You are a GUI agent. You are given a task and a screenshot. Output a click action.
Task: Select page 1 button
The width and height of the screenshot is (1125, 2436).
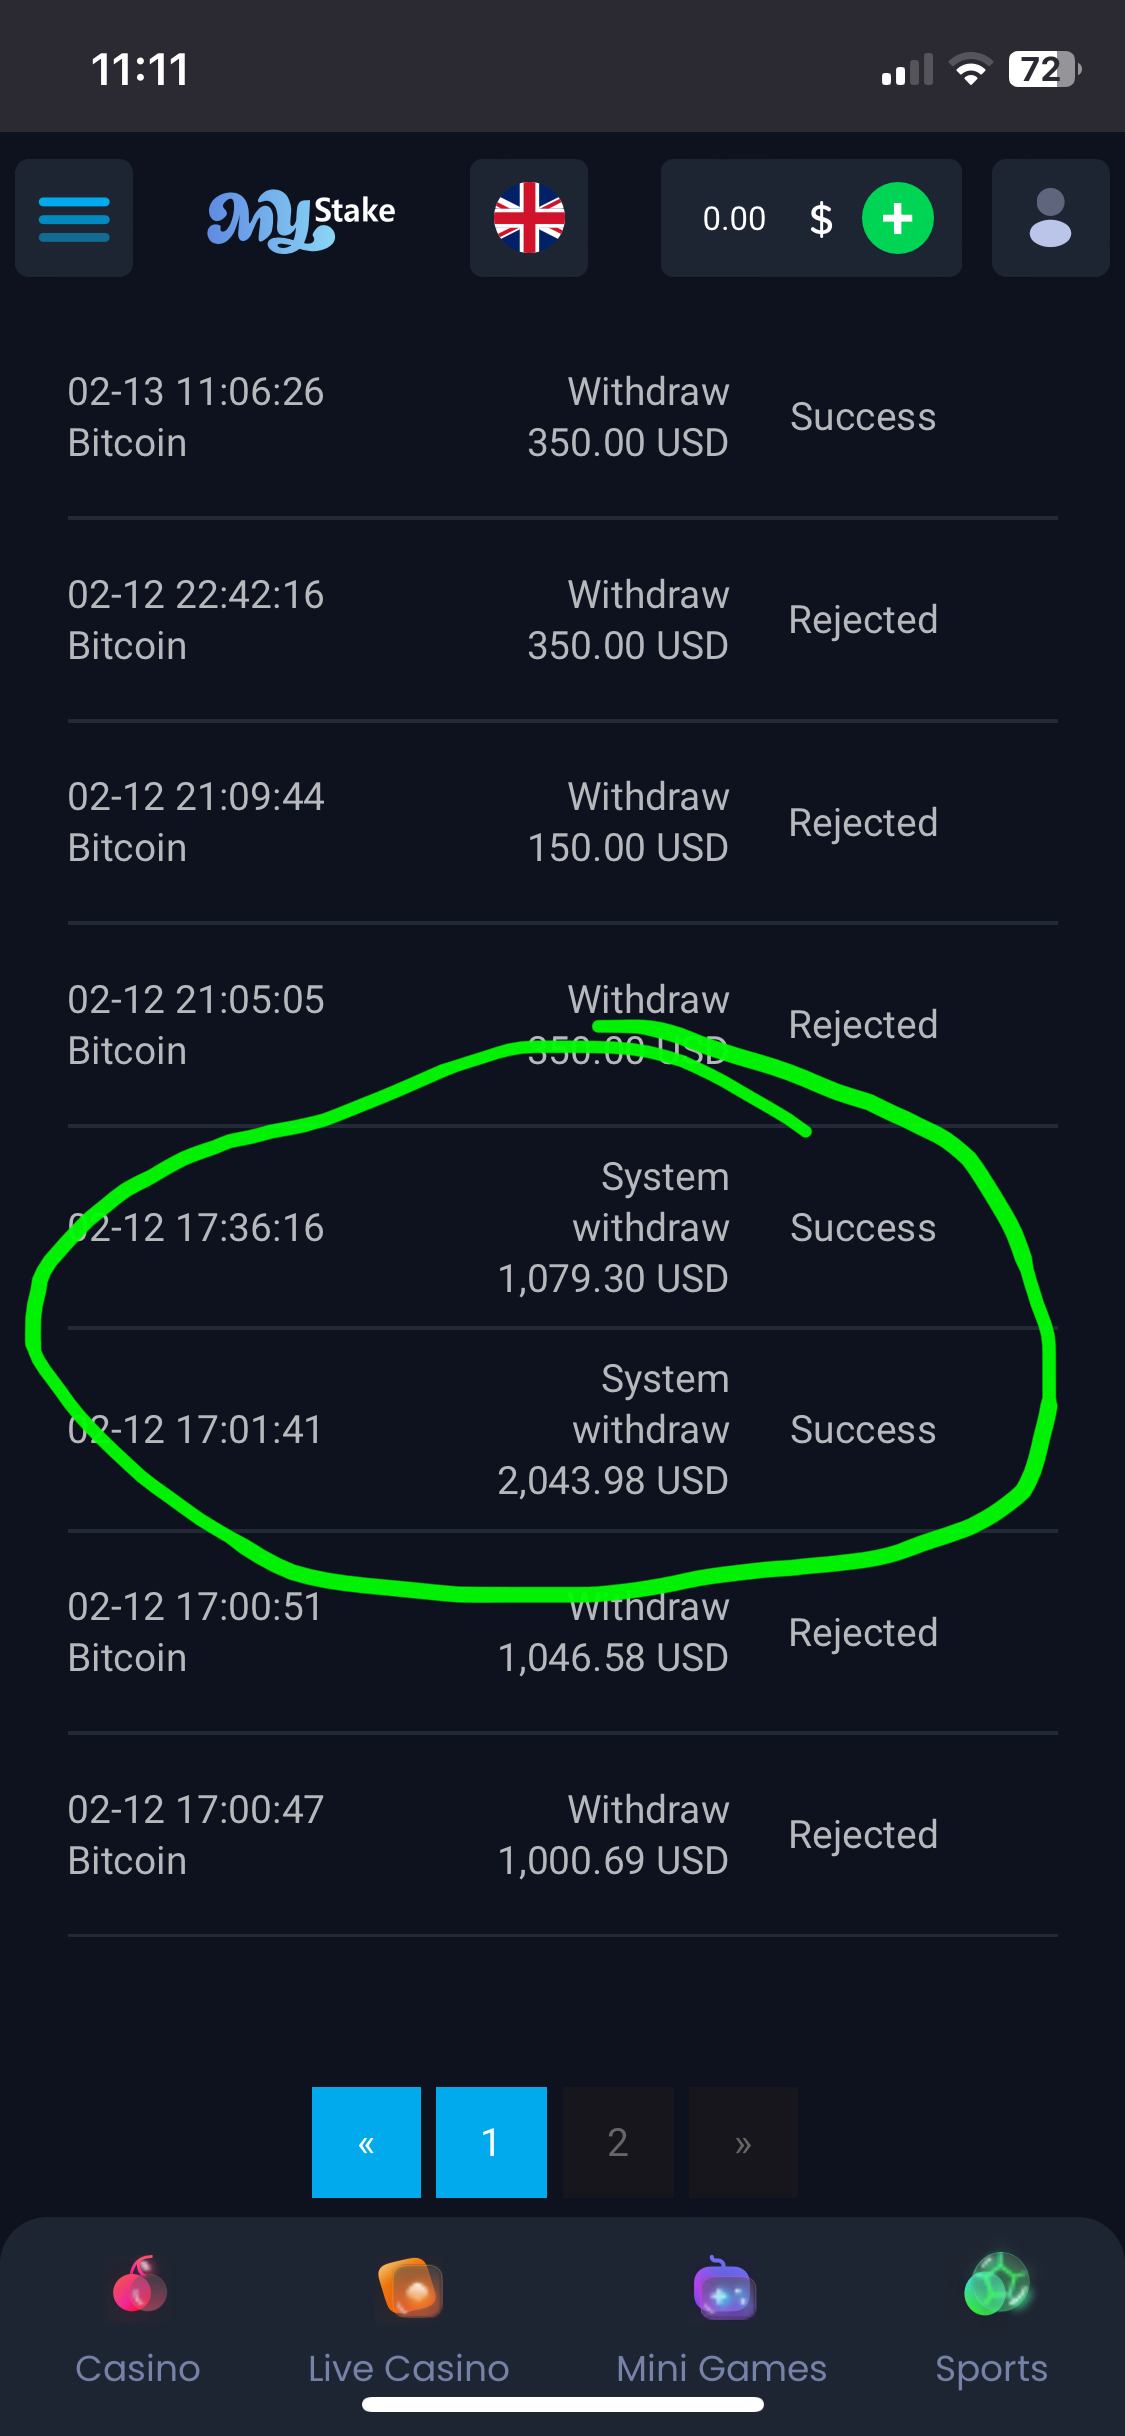[x=491, y=2142]
